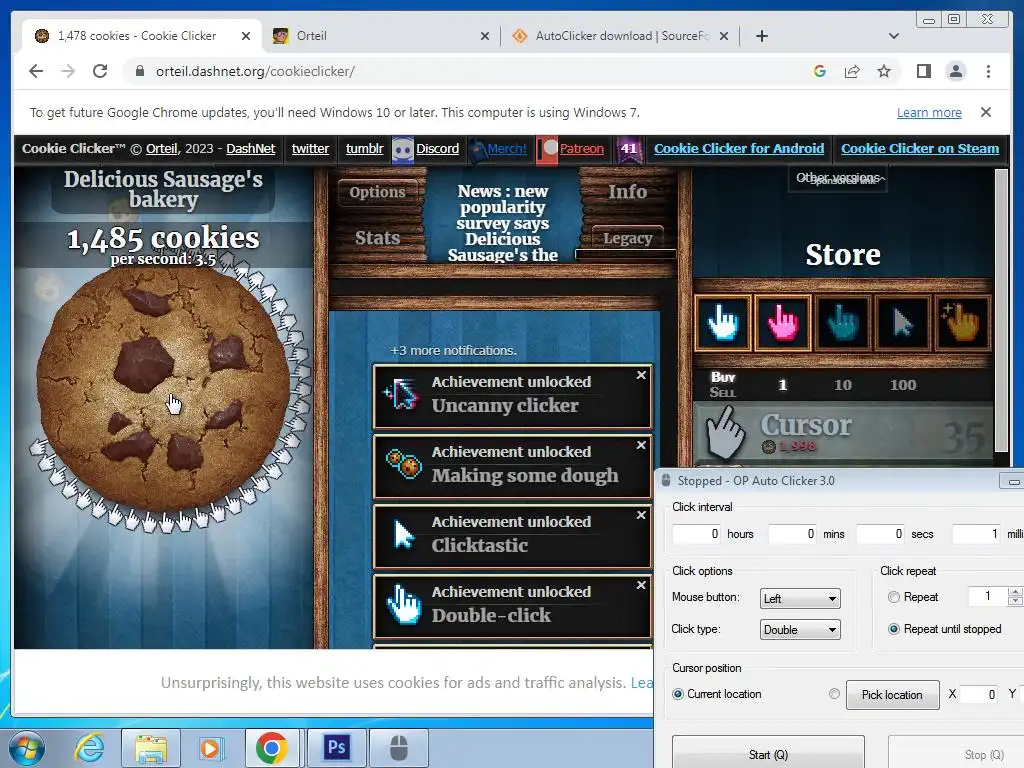Open the twitter link
This screenshot has height=768, width=1024.
point(310,149)
